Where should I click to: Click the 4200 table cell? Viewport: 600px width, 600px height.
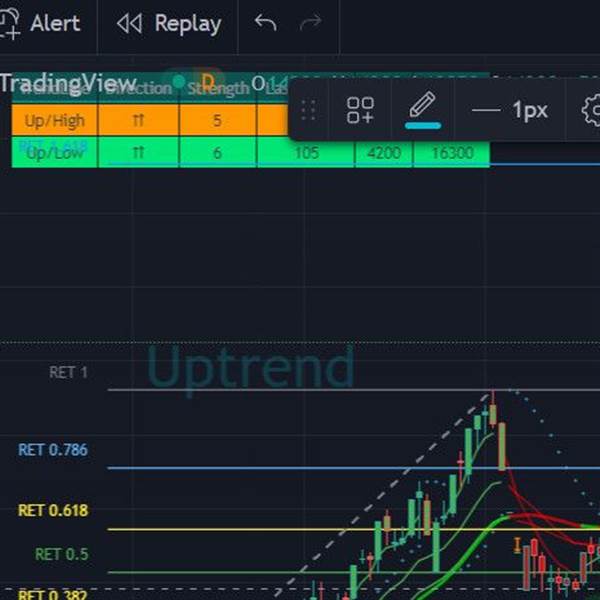click(x=384, y=153)
